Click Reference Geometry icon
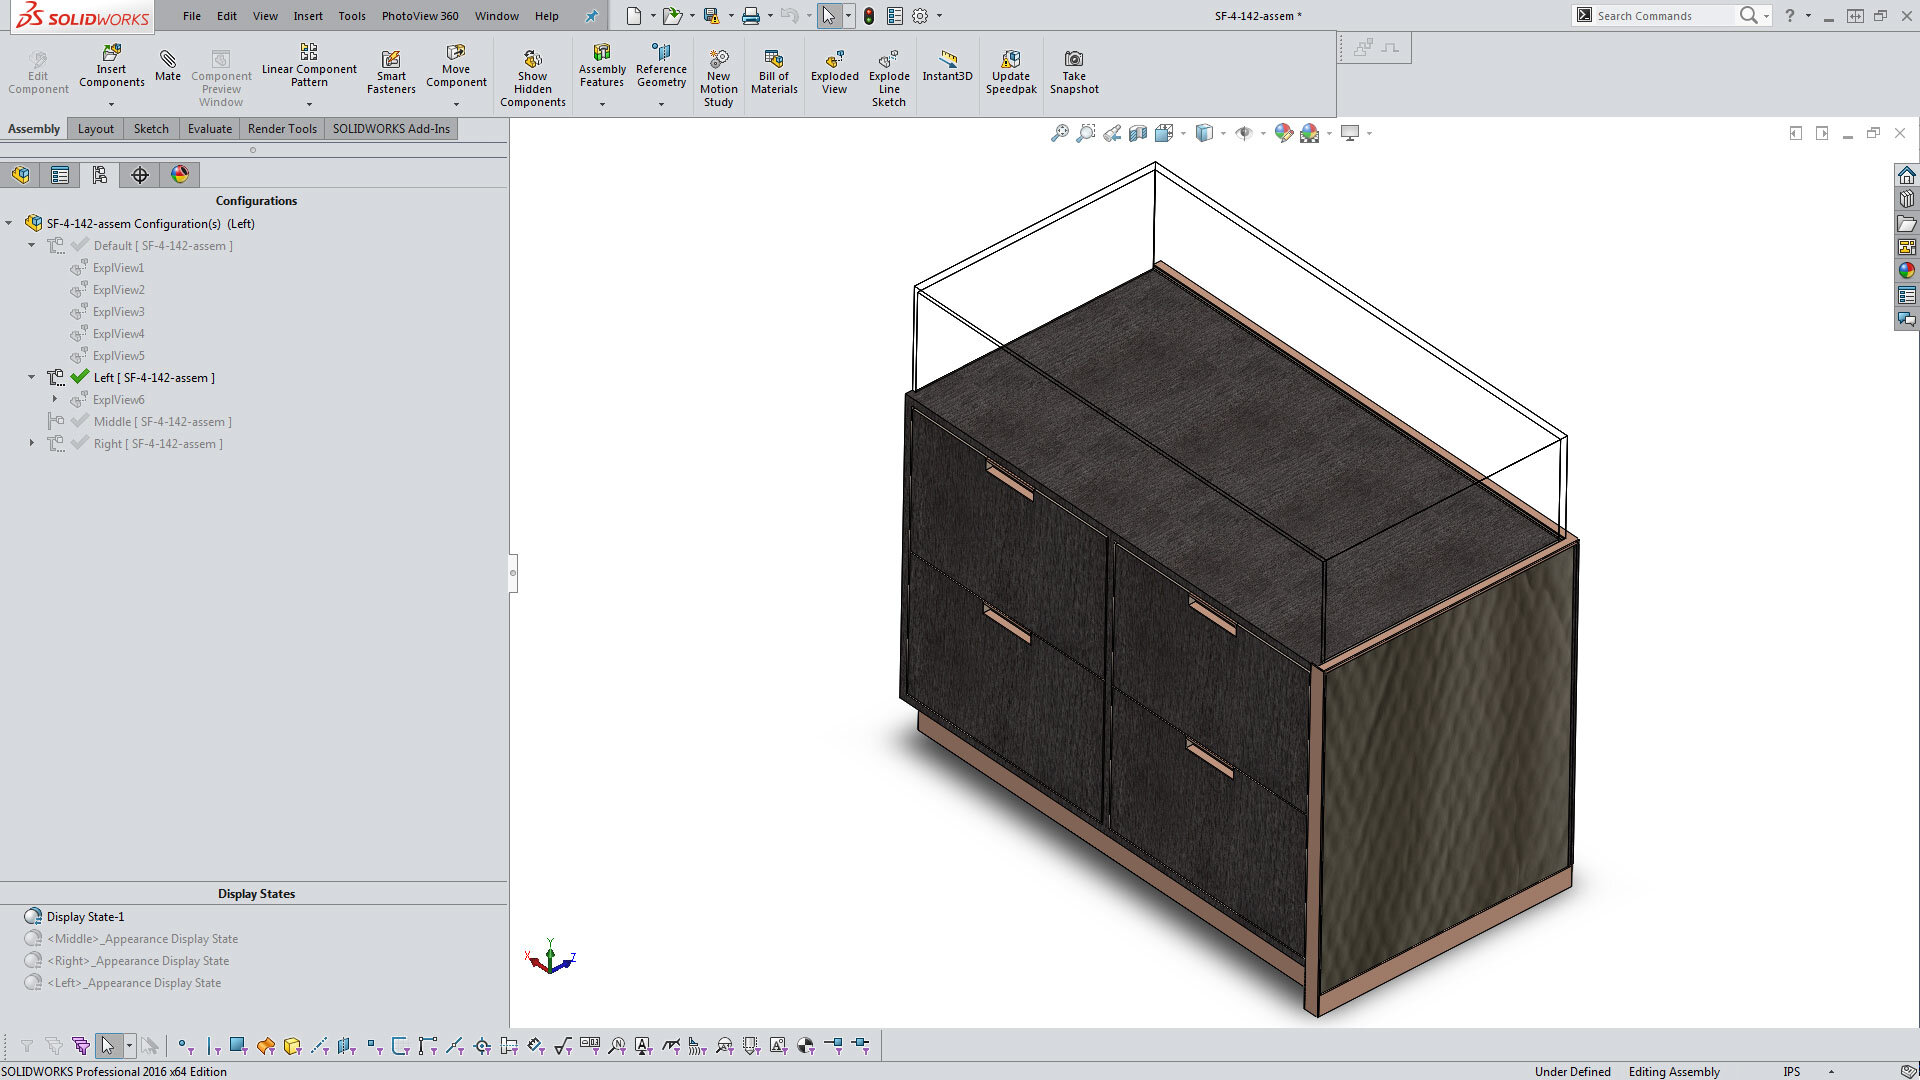Image resolution: width=1920 pixels, height=1080 pixels. (x=661, y=65)
